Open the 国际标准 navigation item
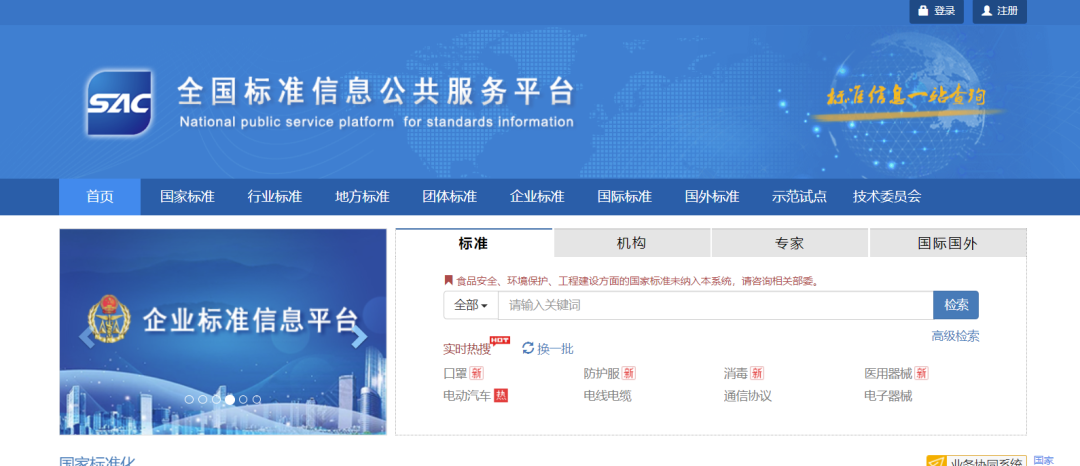Screen dimensions: 1080x466 [x=625, y=197]
